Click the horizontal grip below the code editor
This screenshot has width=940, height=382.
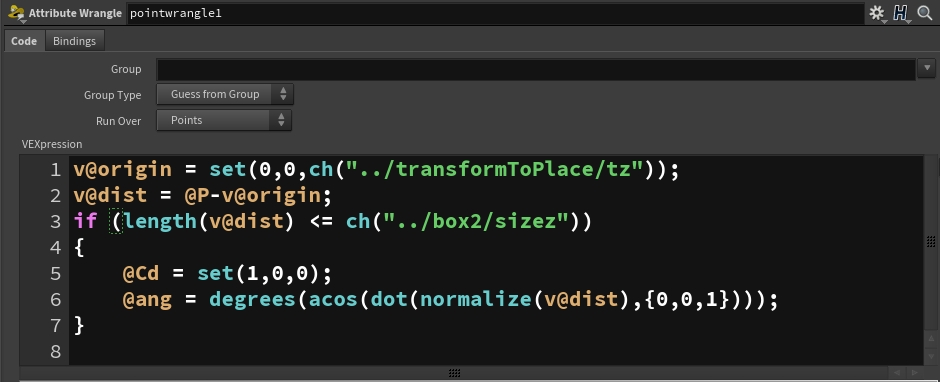coord(454,373)
